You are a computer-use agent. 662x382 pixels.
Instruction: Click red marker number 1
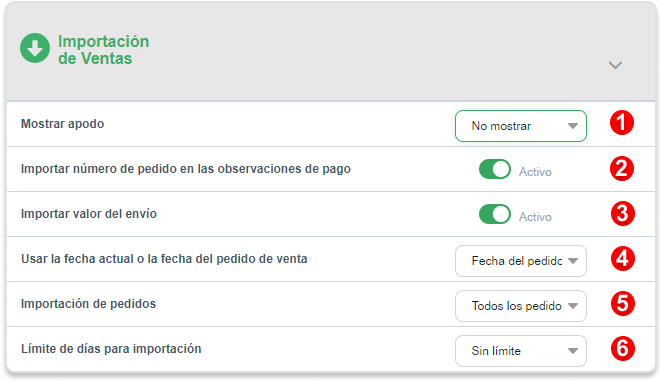coord(622,123)
